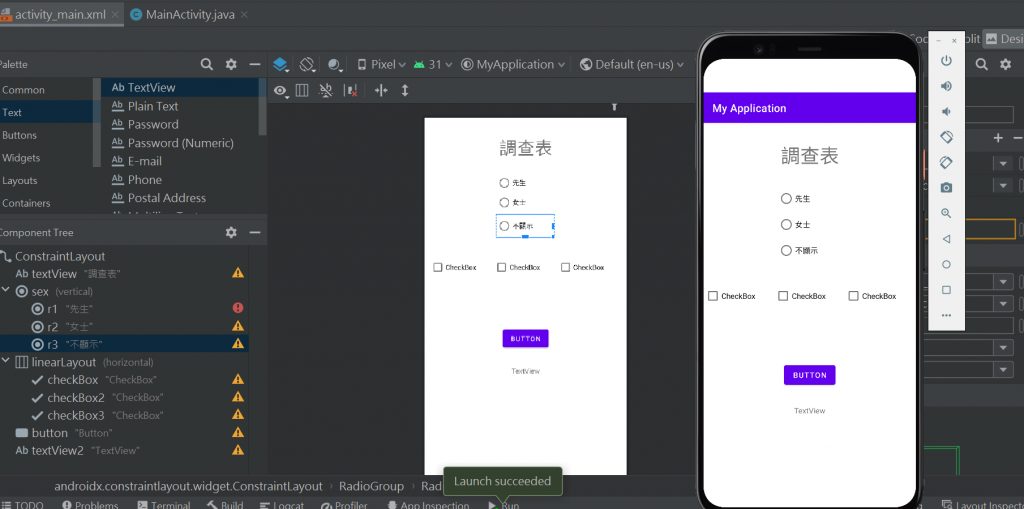Open Component Tree settings gear
This screenshot has width=1024, height=509.
(x=231, y=233)
